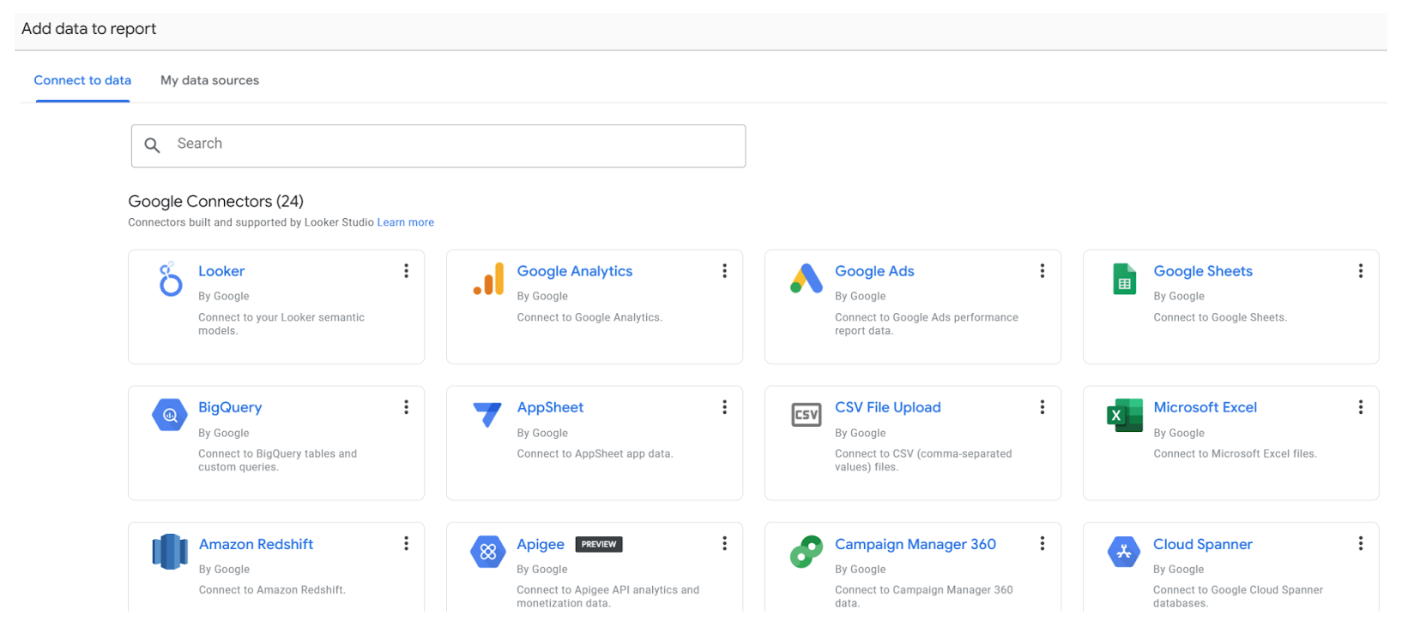
Task: Focus the Search connectors input field
Action: 438,145
